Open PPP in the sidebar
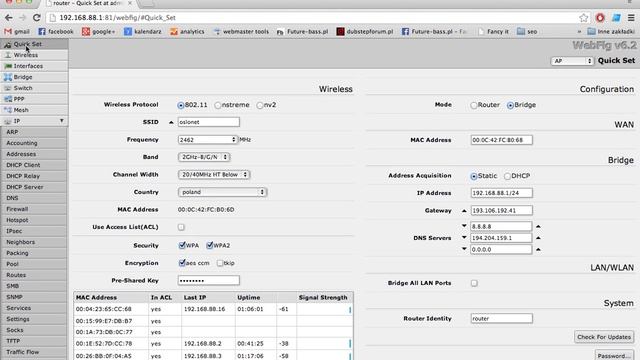 tap(34, 99)
